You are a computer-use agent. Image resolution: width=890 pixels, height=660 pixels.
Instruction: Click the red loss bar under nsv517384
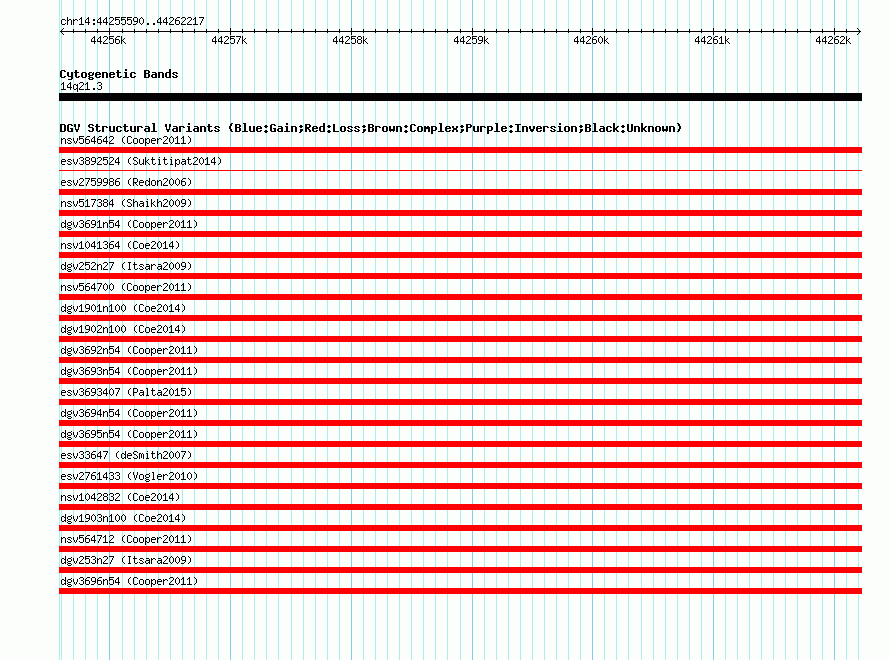click(460, 213)
